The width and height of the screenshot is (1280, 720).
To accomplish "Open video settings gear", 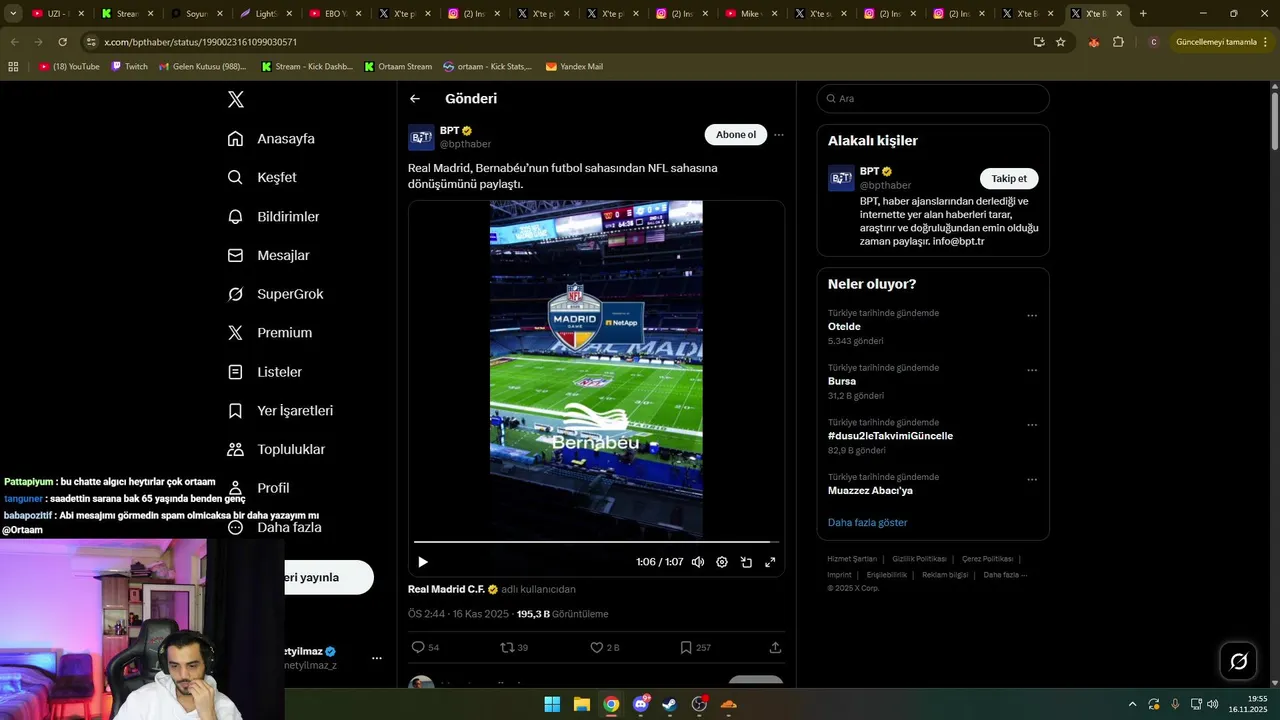I will 722,562.
